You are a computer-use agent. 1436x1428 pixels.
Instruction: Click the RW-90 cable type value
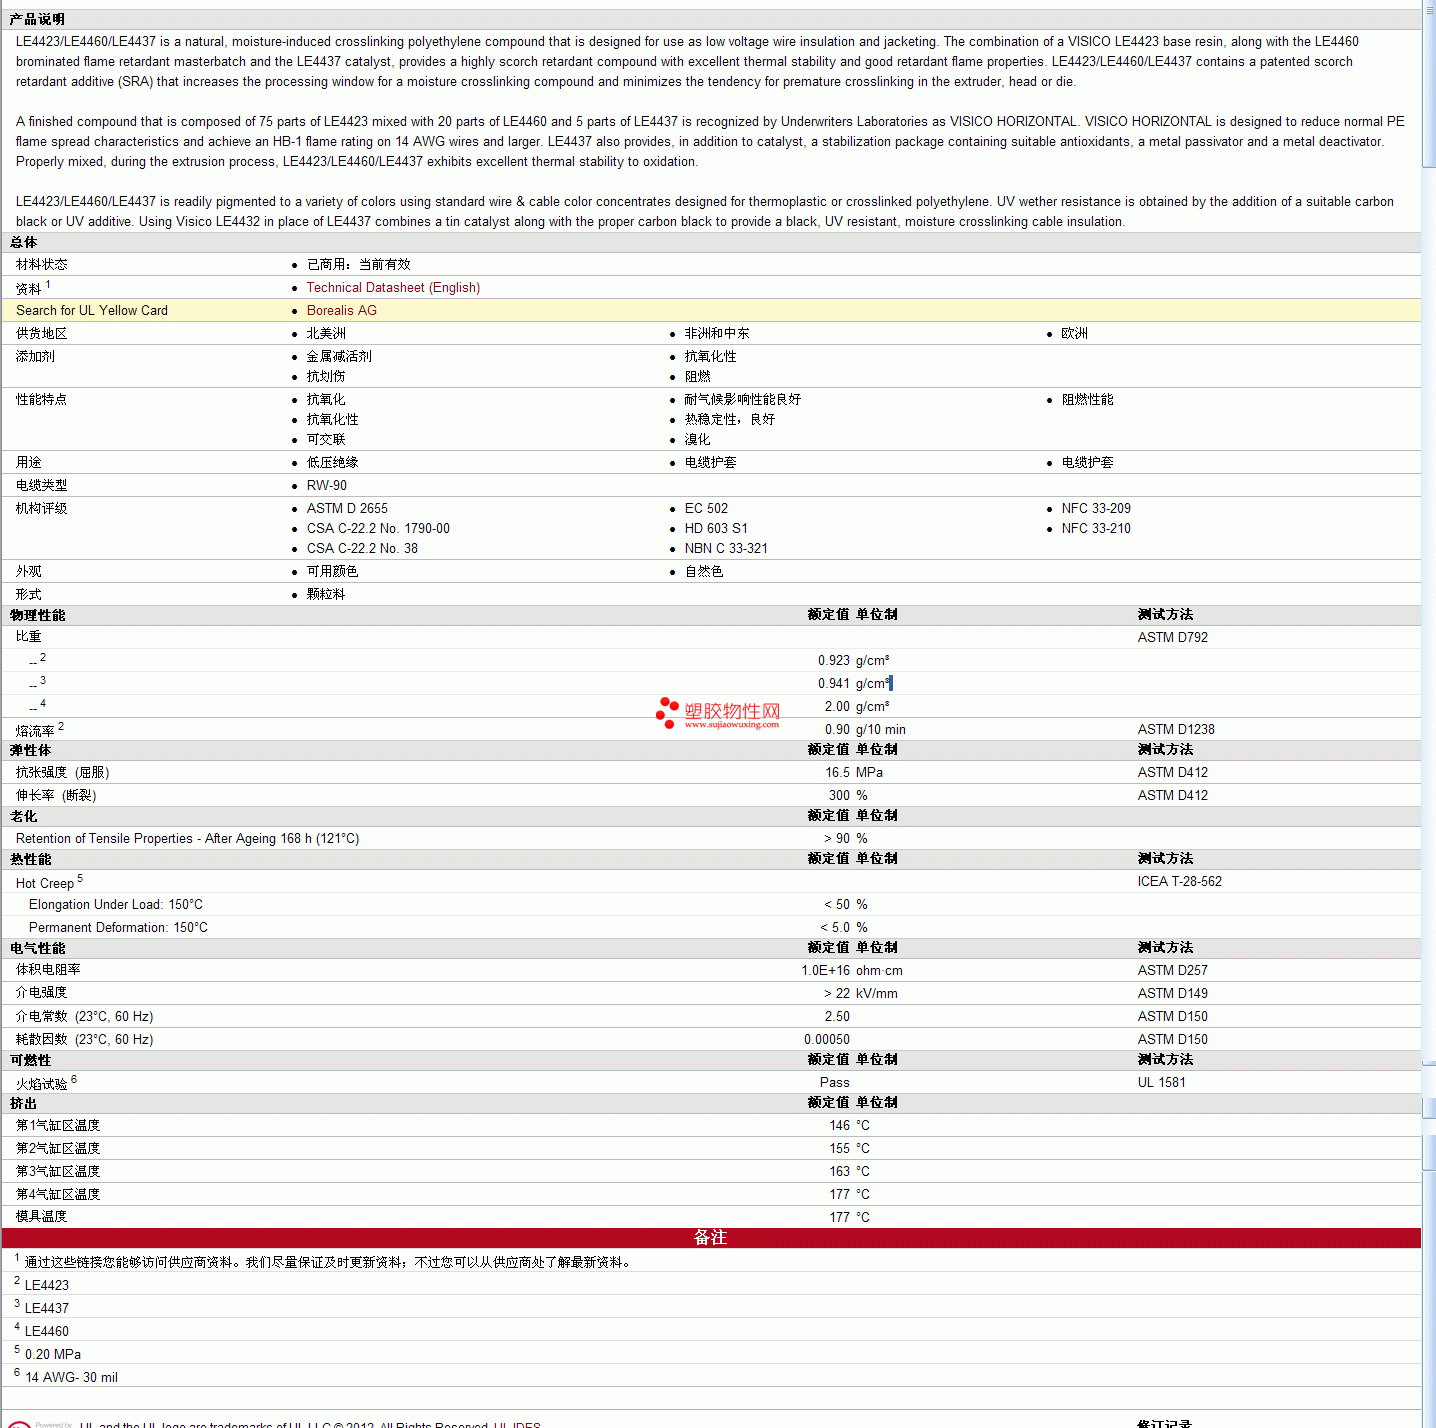[327, 485]
